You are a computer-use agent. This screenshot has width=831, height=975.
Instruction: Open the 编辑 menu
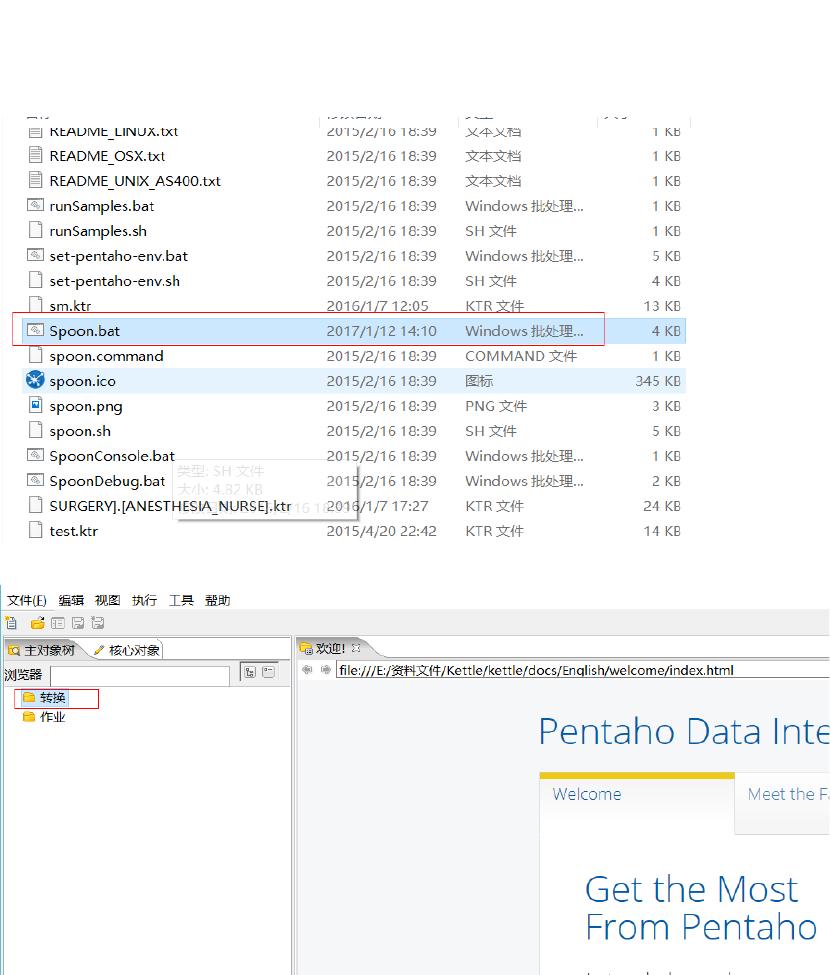tap(71, 600)
